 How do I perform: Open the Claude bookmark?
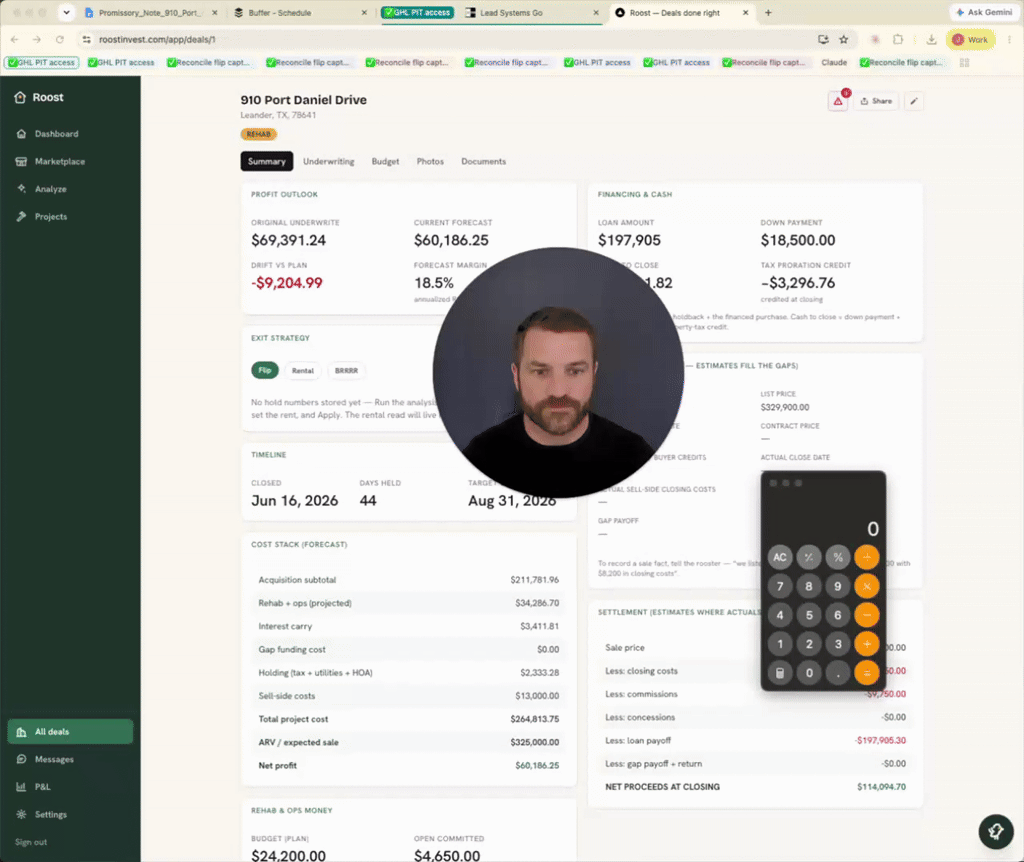pyautogui.click(x=834, y=63)
